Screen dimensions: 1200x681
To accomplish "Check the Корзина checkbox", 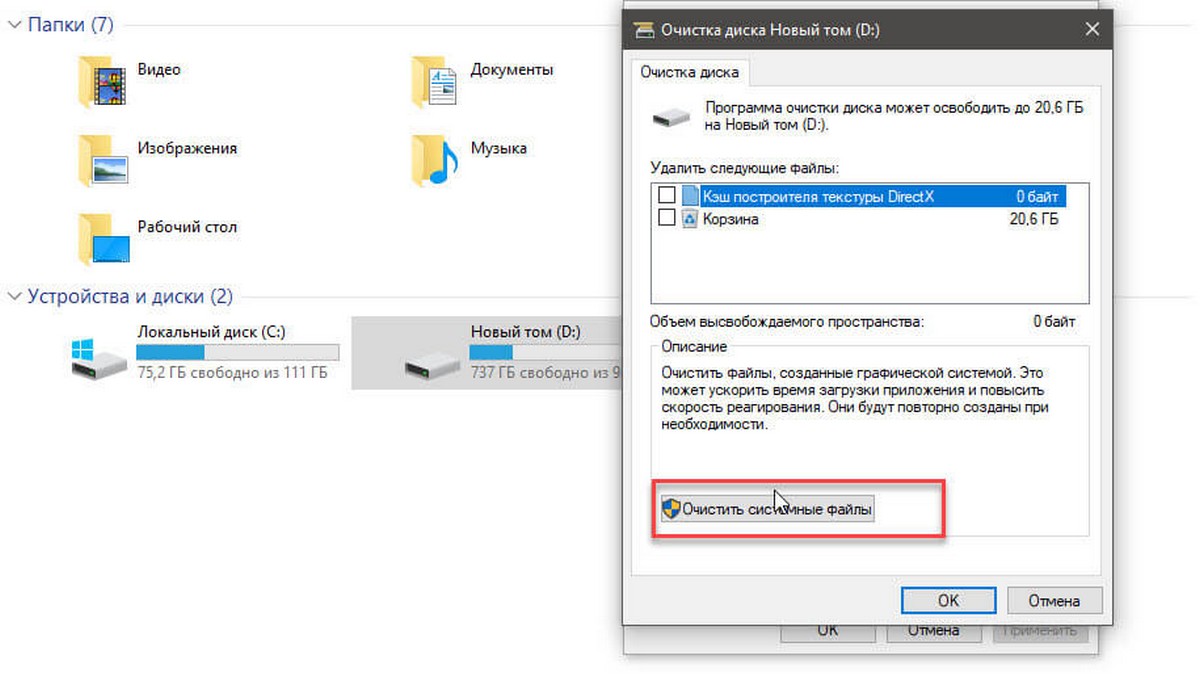I will 667,219.
